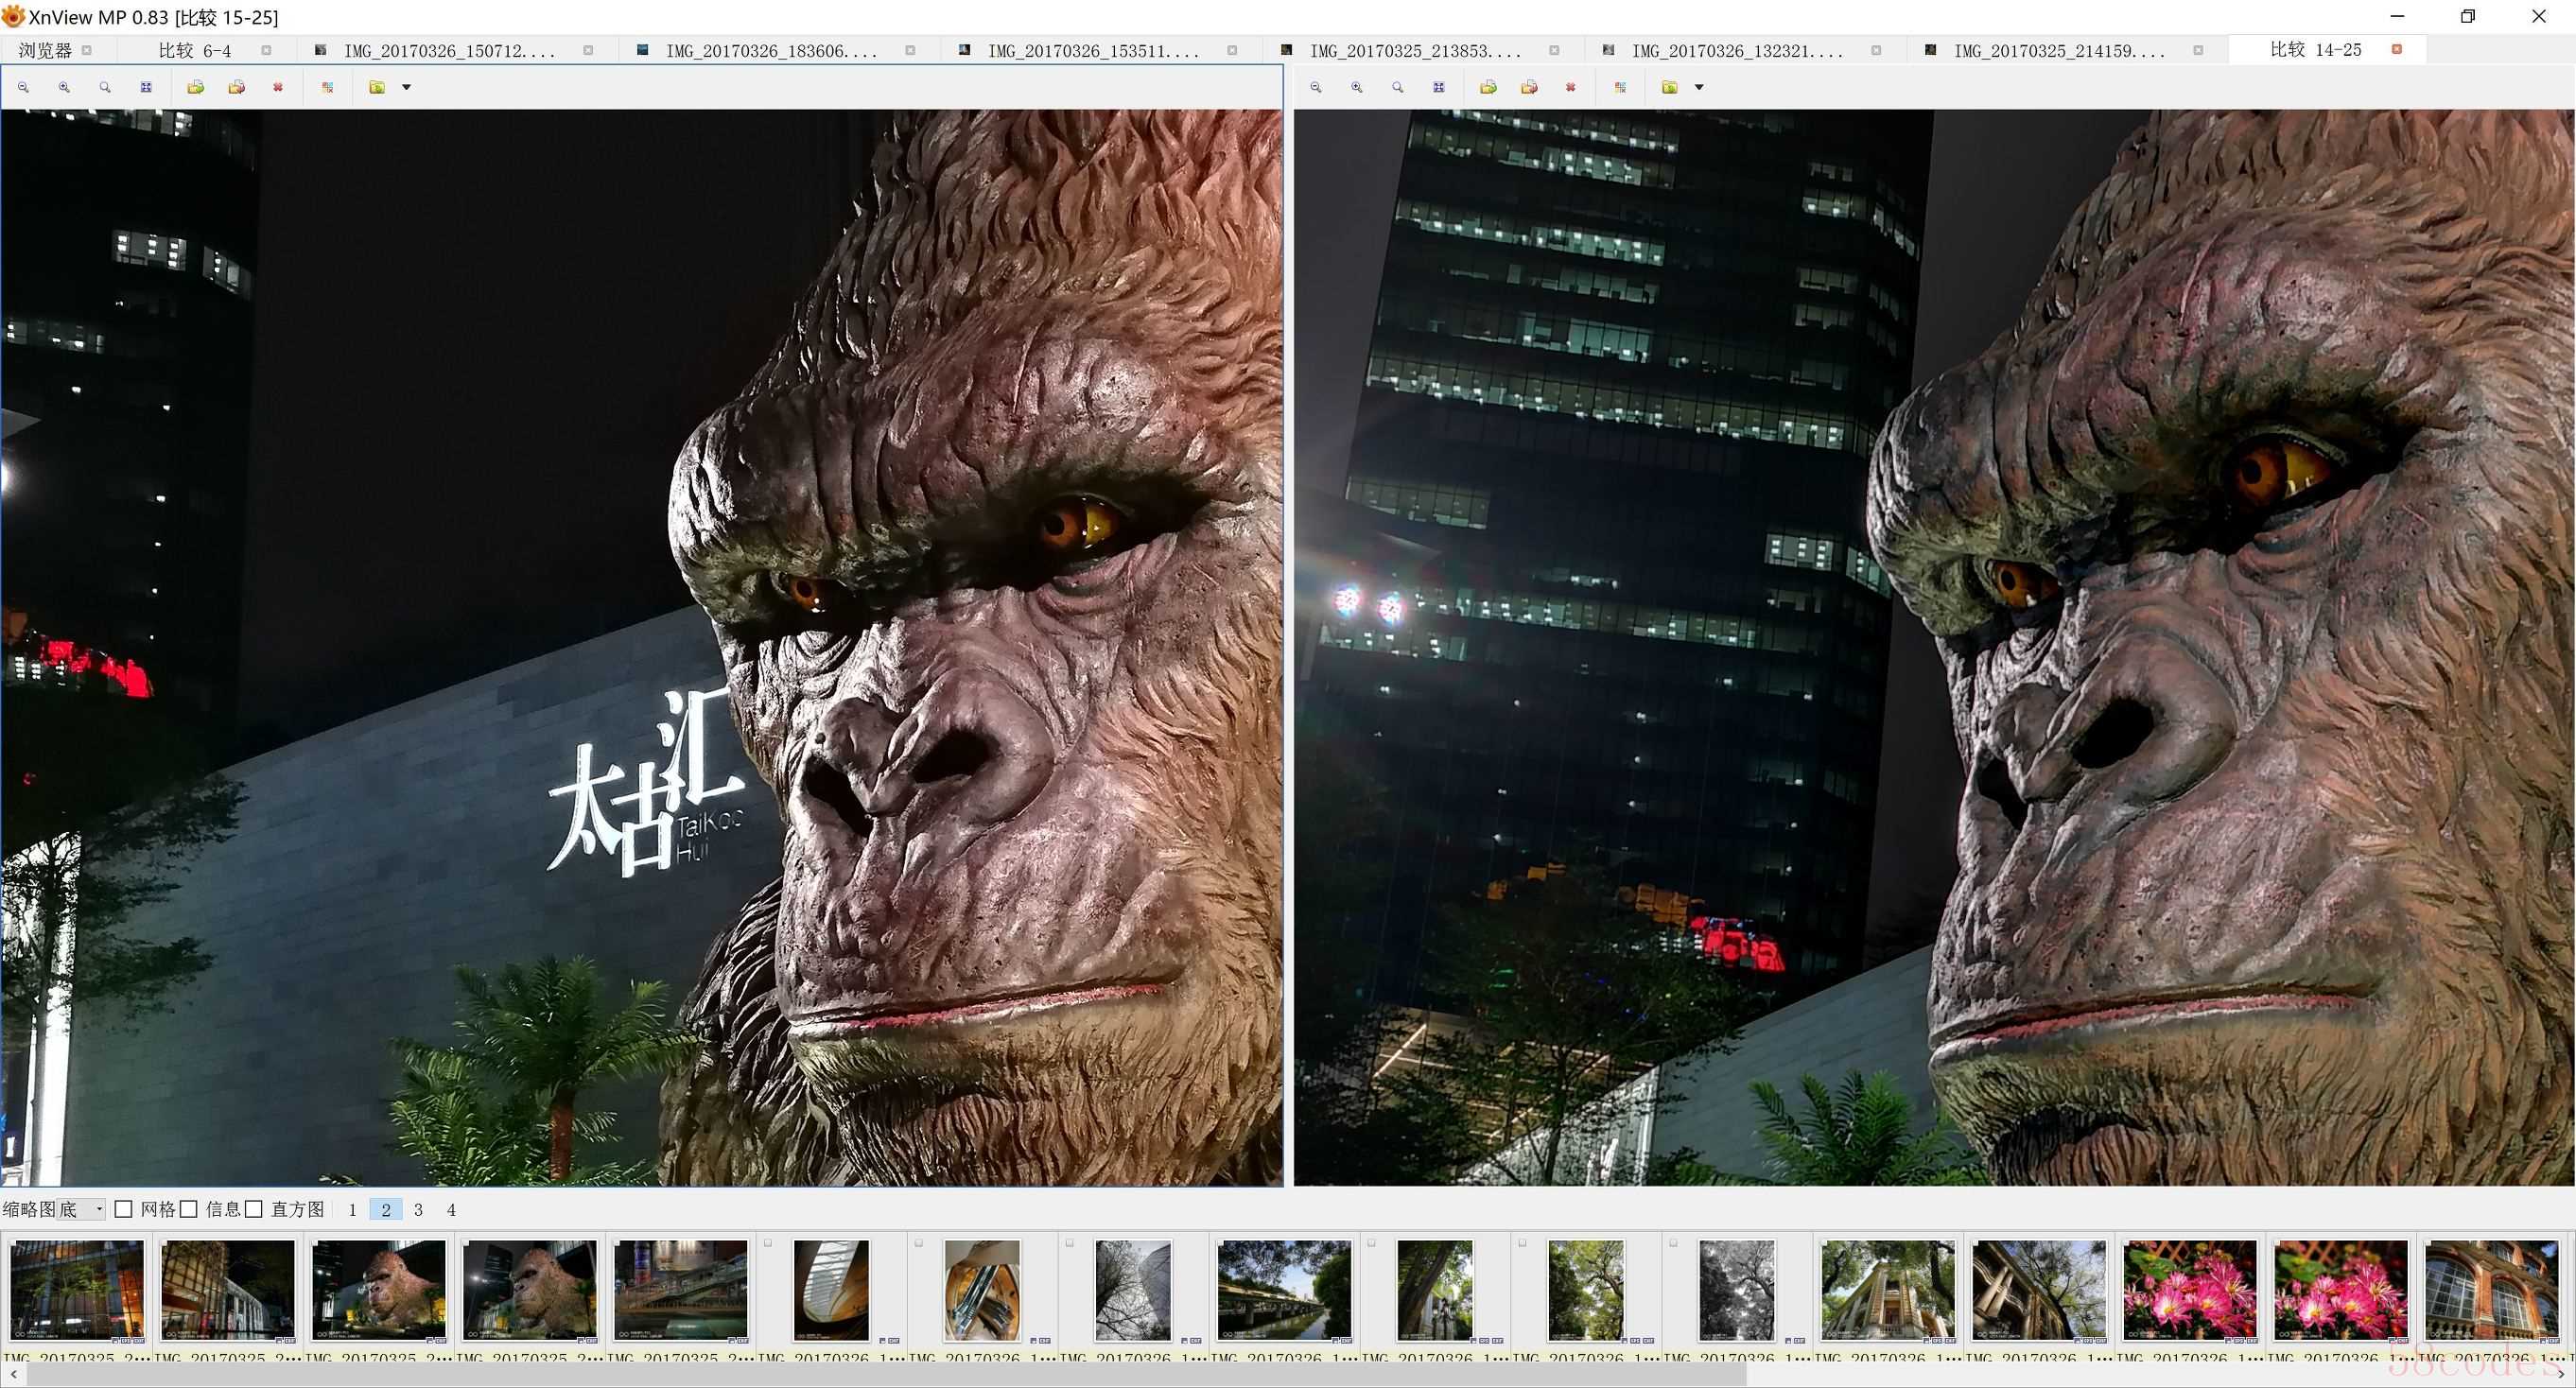Select the first pink flowers thumbnail
2576x1388 pixels.
2190,1290
